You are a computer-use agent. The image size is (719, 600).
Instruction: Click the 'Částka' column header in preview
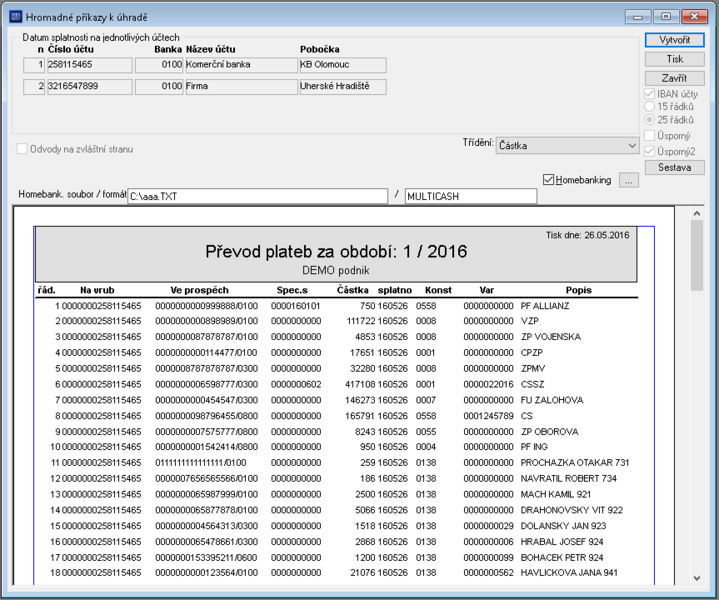(x=353, y=290)
